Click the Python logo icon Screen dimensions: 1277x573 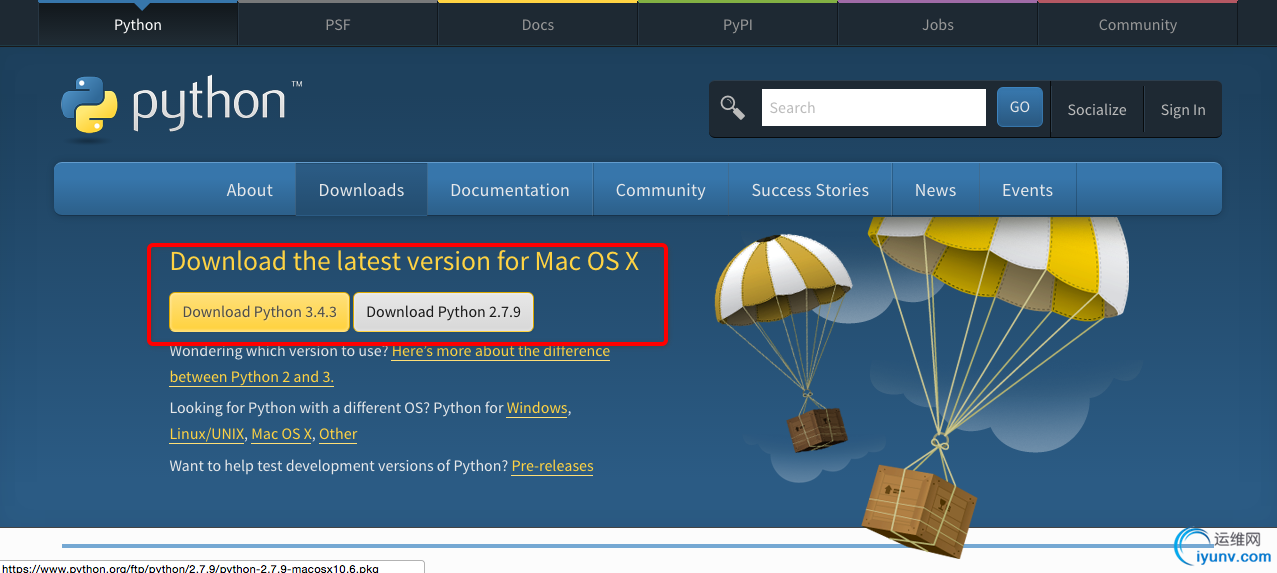click(89, 105)
